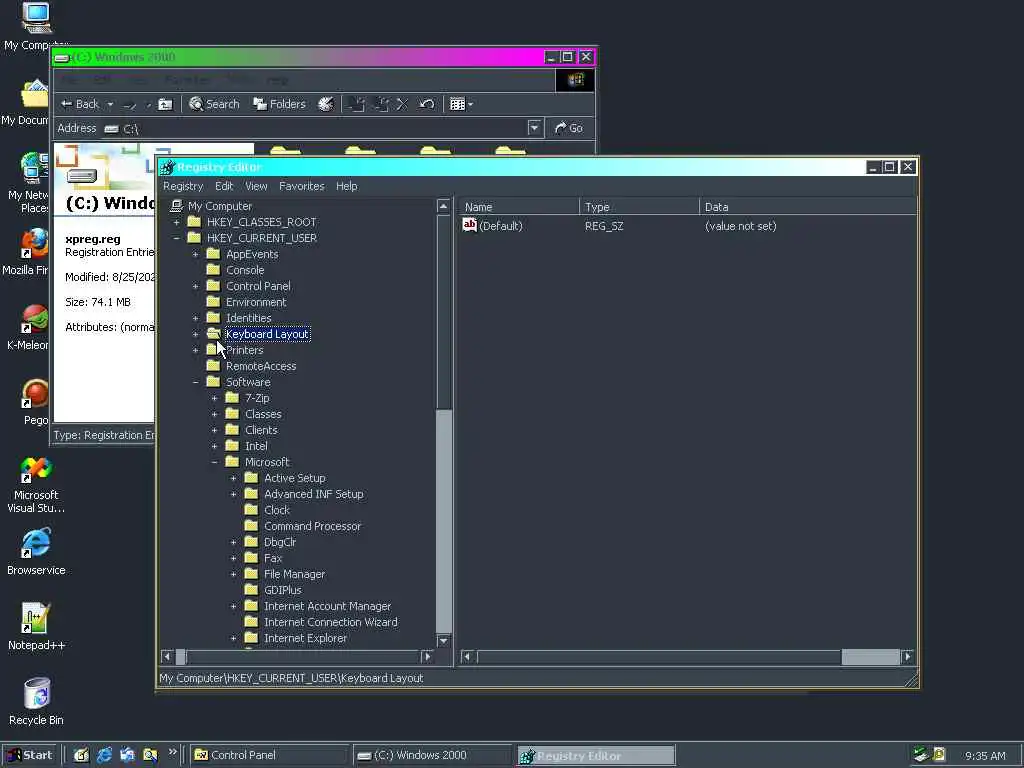This screenshot has height=768, width=1024.
Task: Click the values pane scroll right arrow
Action: (x=908, y=656)
